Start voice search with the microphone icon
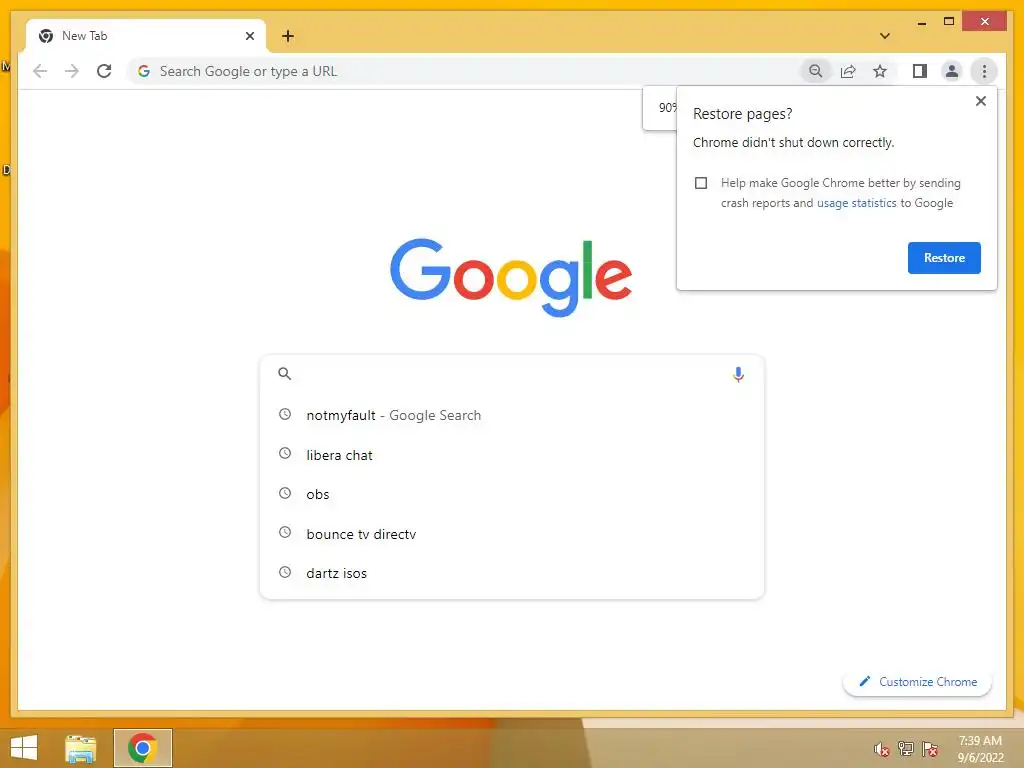 (738, 374)
